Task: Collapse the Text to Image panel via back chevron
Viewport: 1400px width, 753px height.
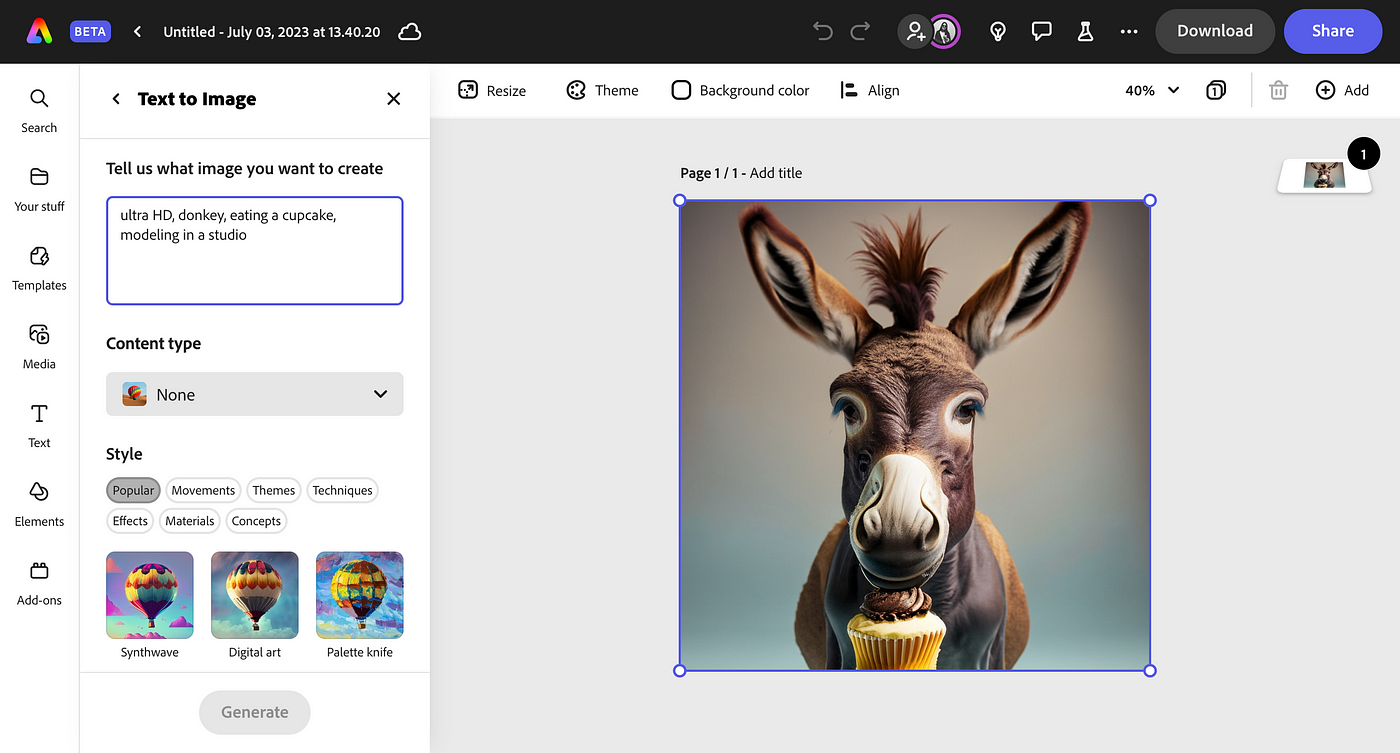Action: [x=115, y=99]
